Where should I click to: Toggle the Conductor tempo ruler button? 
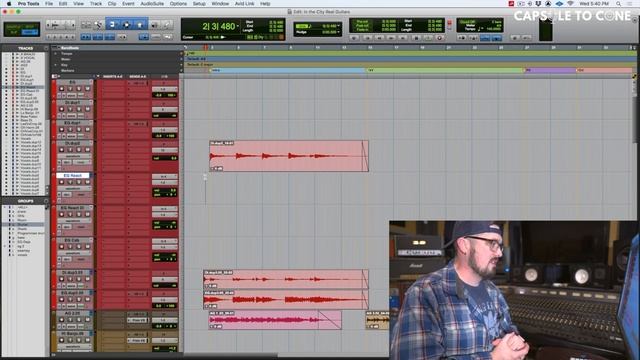[496, 38]
